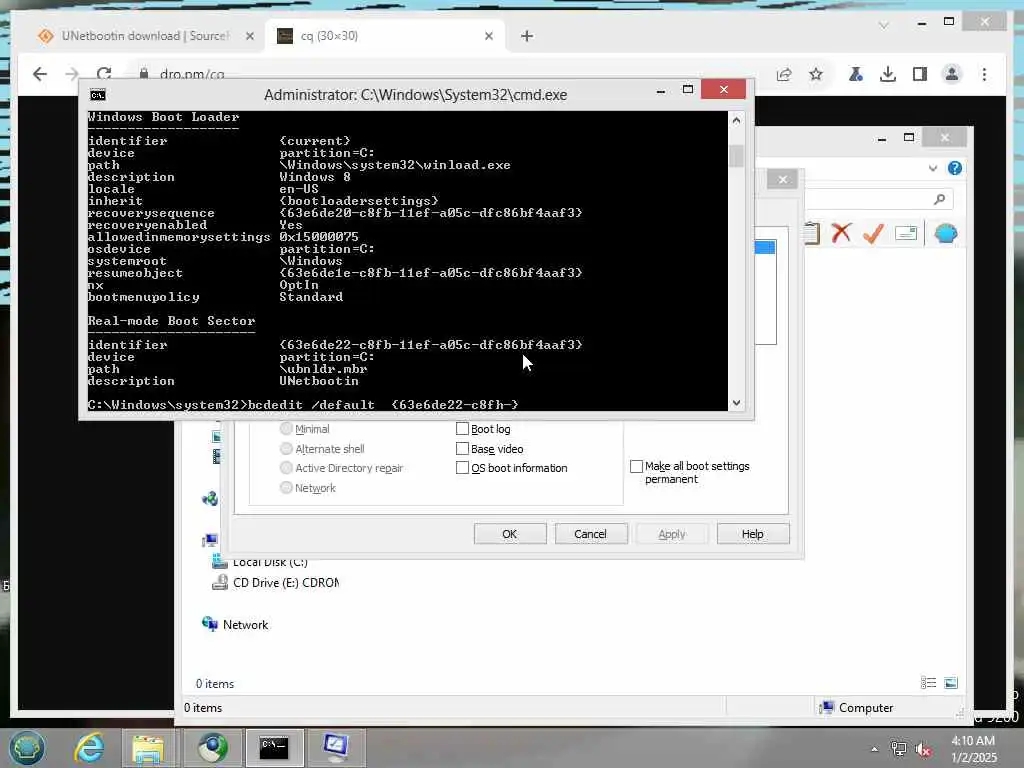Enable OS boot information checkbox
Viewport: 1024px width, 768px height.
click(x=462, y=468)
